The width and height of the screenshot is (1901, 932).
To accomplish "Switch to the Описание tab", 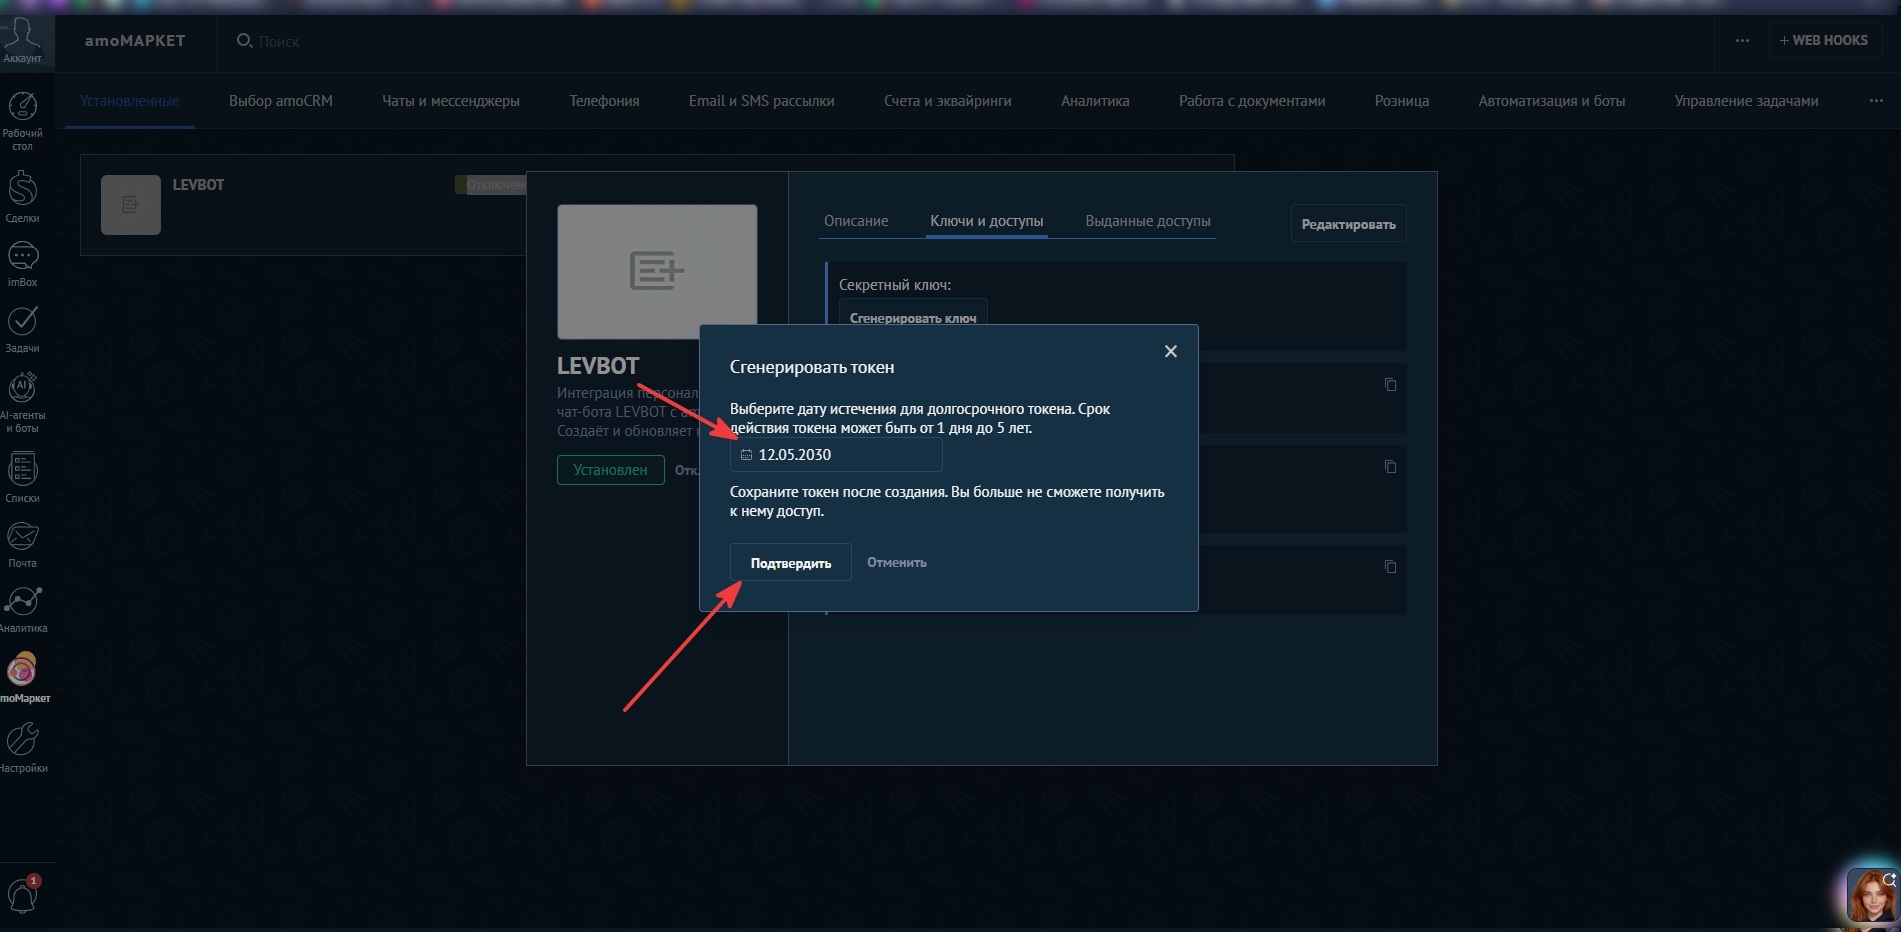I will pos(856,221).
